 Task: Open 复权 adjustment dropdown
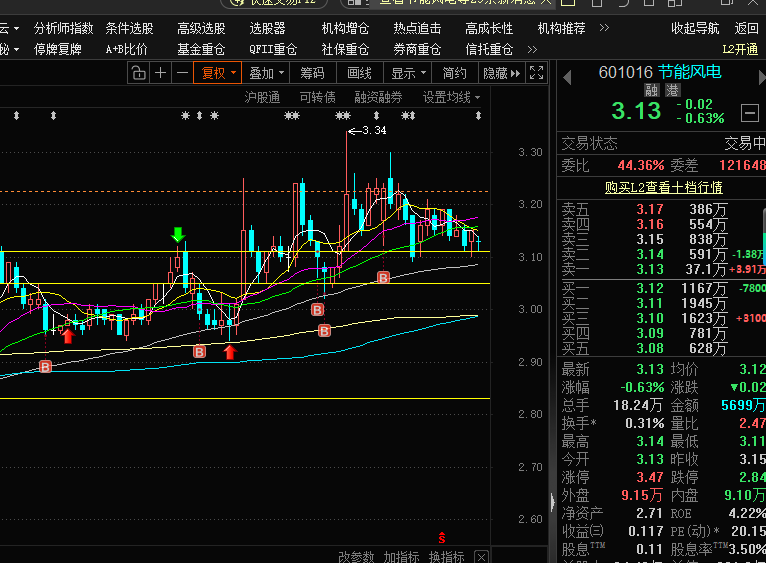[217, 73]
